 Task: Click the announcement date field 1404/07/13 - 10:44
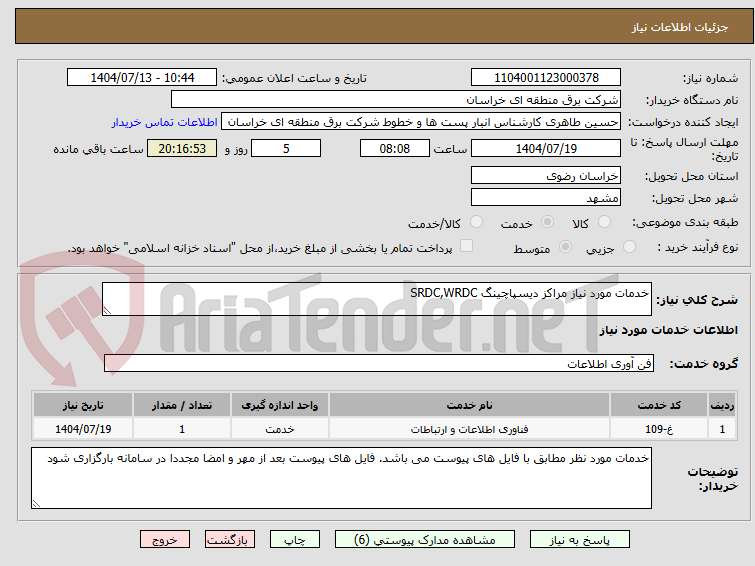[142, 78]
